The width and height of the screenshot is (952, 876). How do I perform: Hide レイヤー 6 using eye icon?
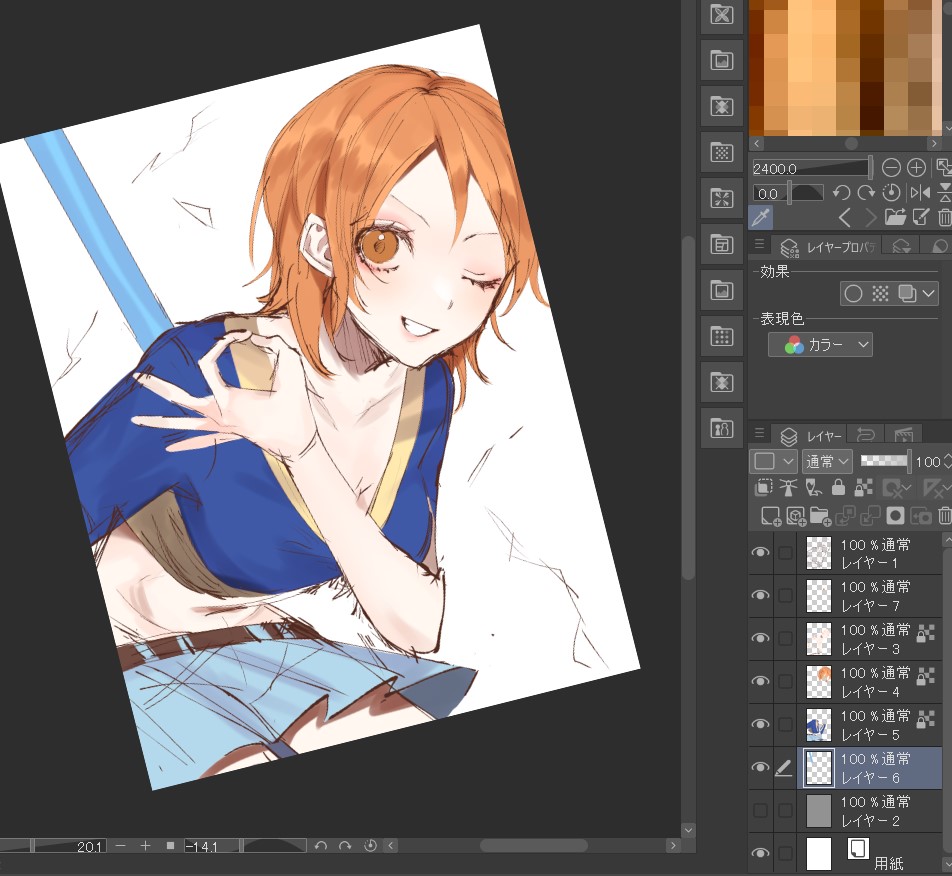(760, 767)
